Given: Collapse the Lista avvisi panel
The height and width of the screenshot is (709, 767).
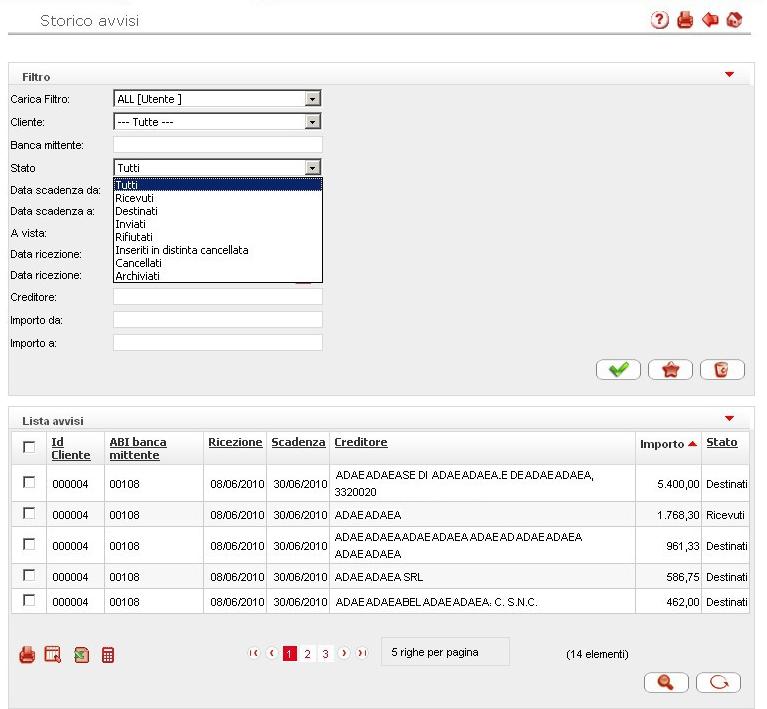Looking at the screenshot, I should tap(729, 419).
